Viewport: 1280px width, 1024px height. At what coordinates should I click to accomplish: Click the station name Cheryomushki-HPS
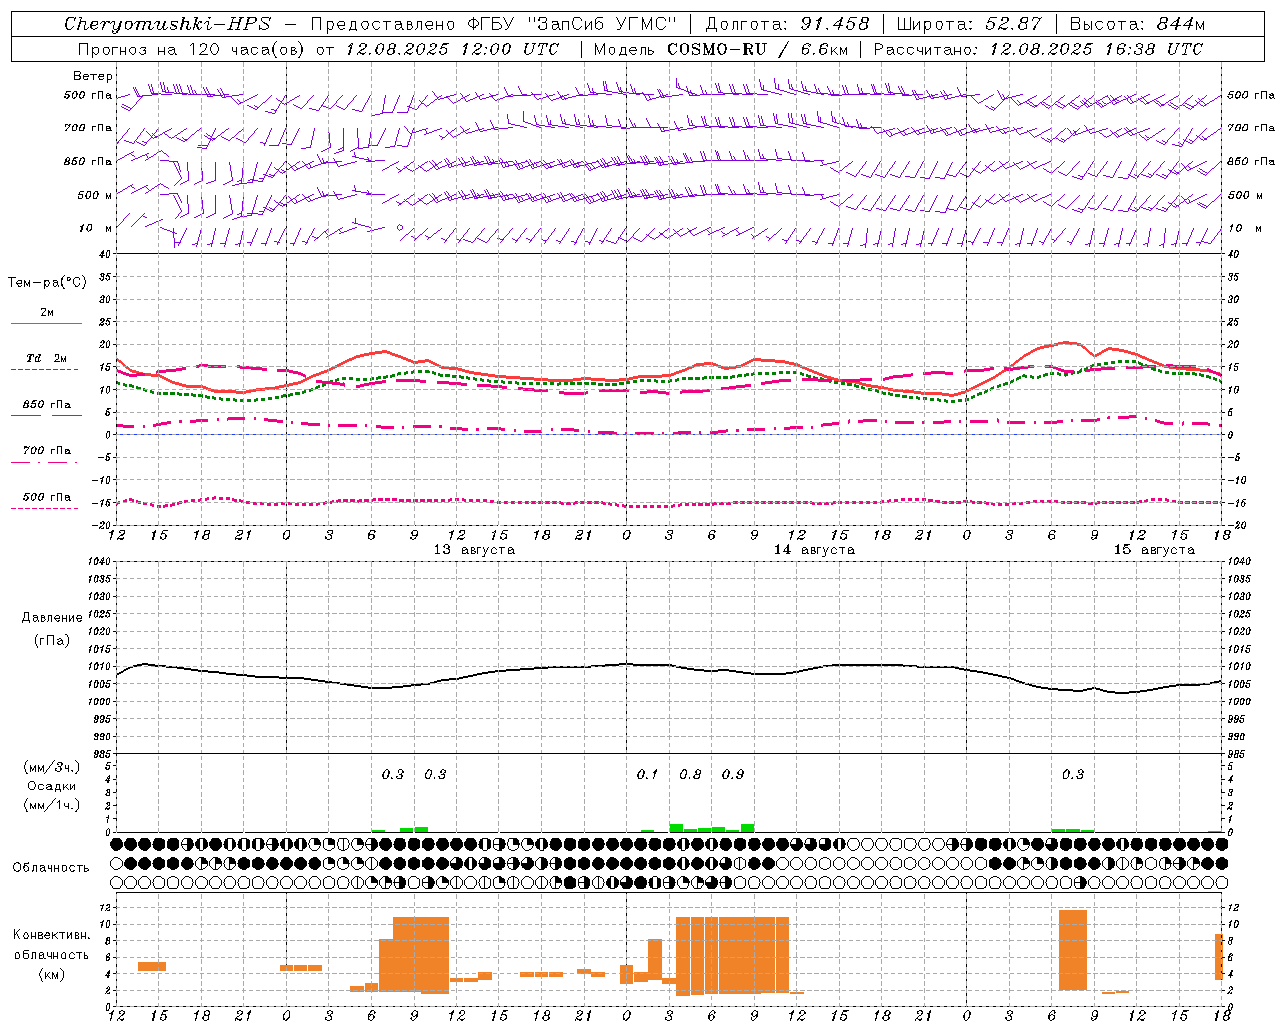point(167,24)
